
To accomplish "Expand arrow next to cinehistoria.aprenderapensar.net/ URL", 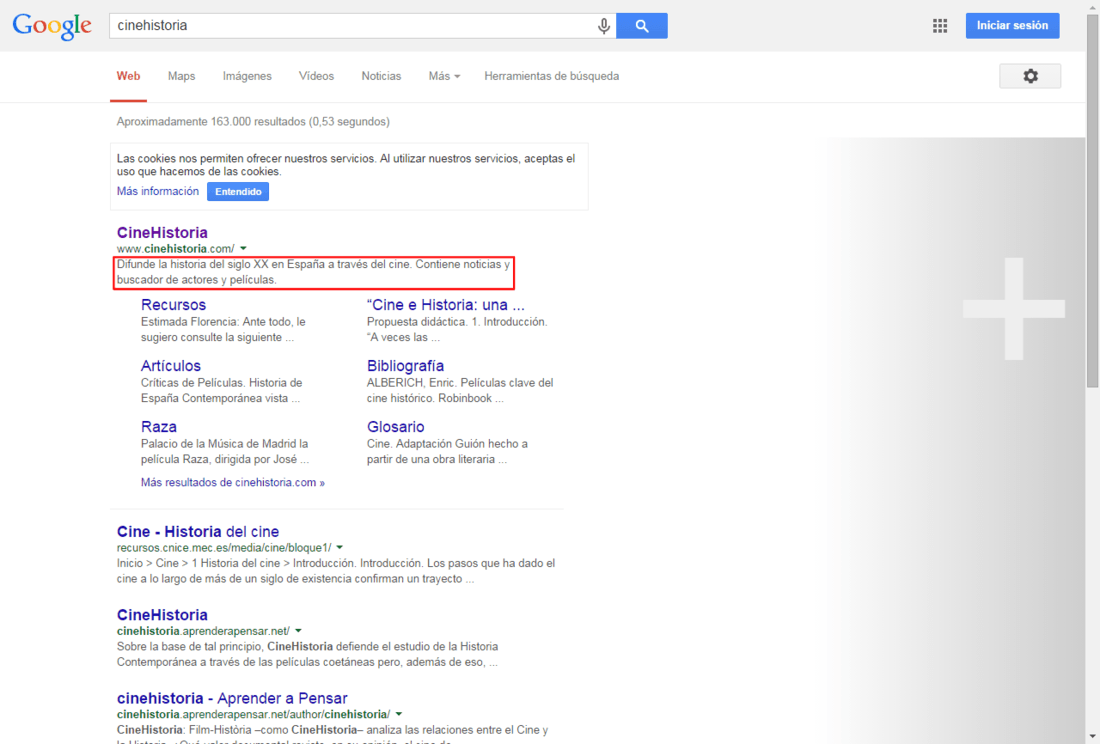I will 298,630.
